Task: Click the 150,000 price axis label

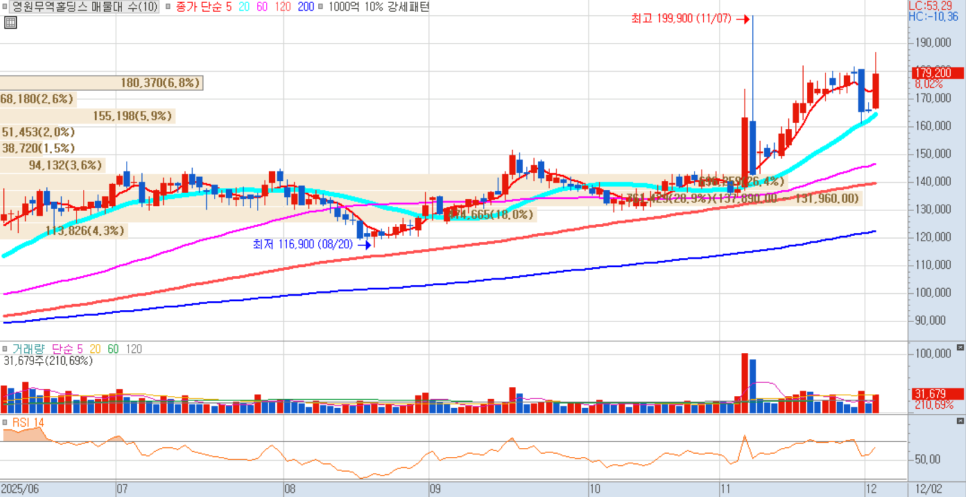Action: 931,154
